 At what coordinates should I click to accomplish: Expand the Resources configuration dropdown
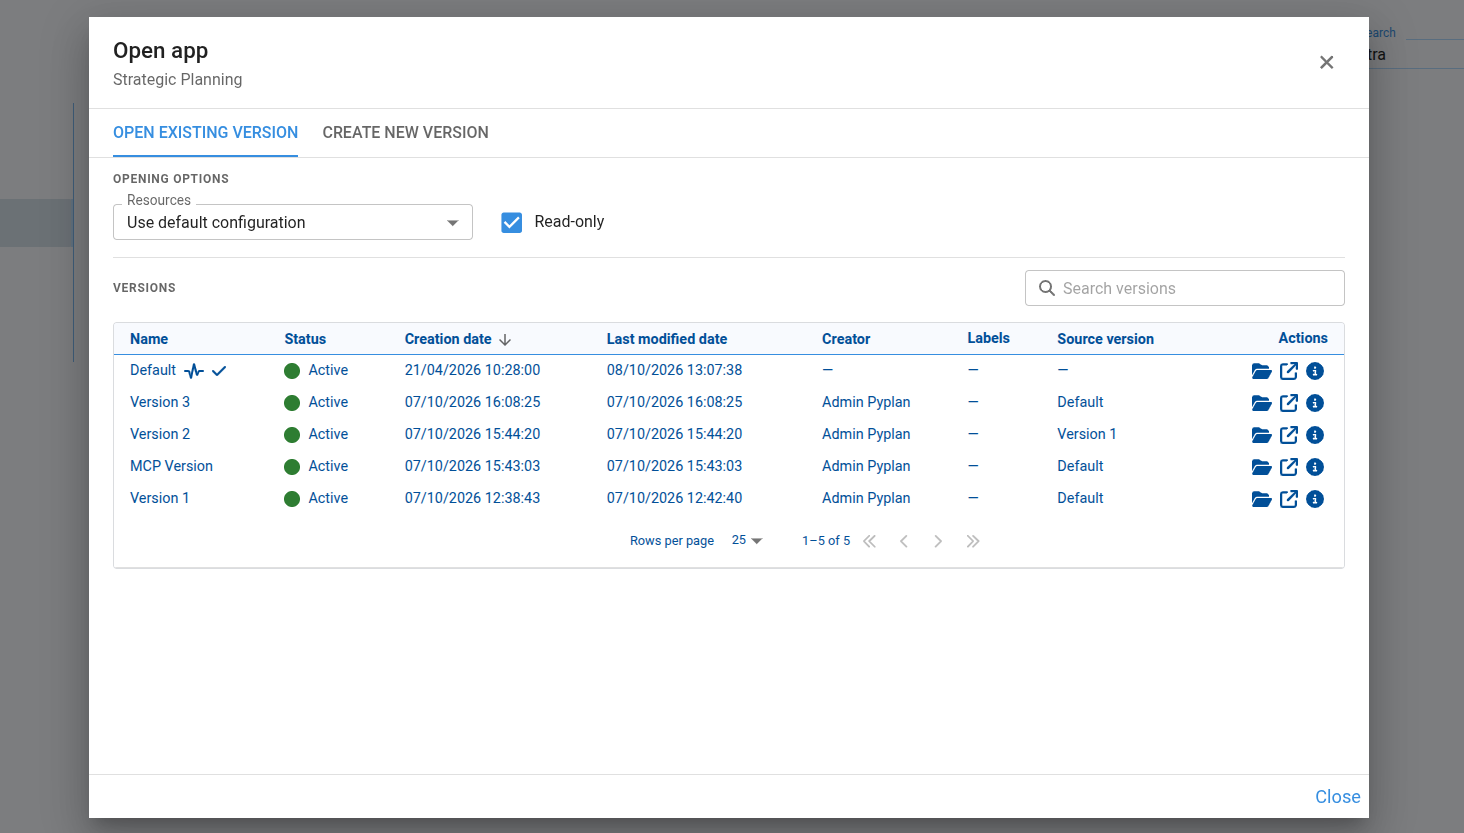[x=293, y=222]
